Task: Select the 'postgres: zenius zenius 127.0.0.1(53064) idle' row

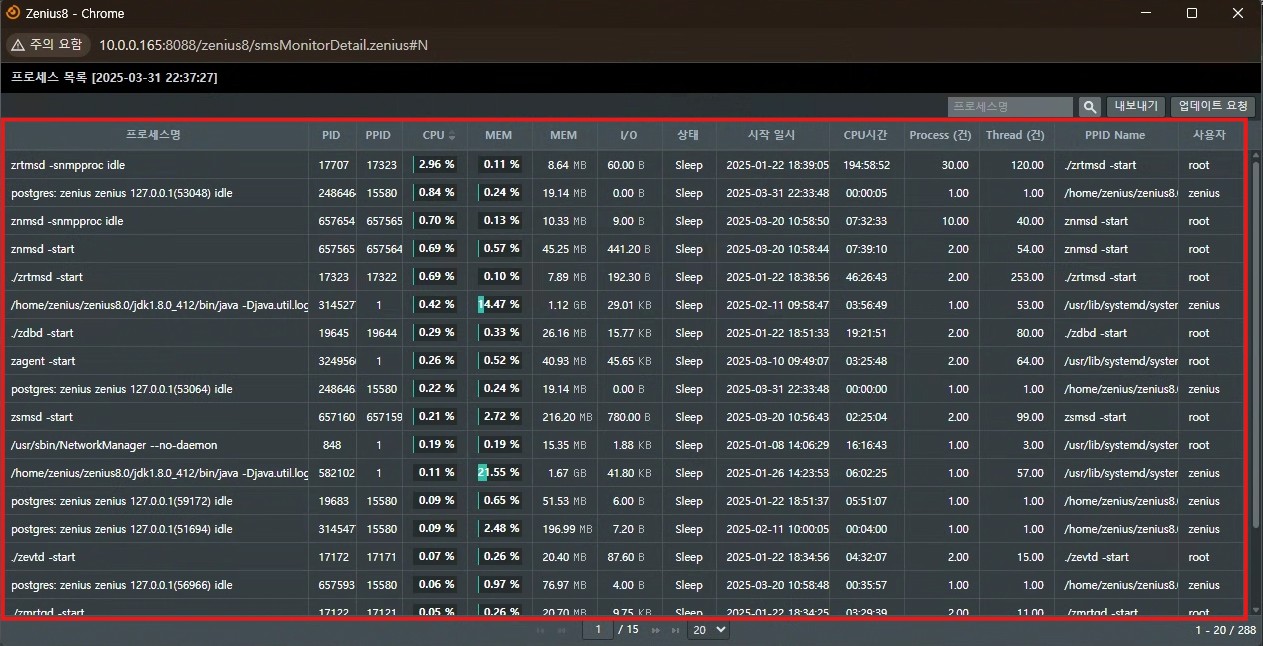Action: coord(625,389)
